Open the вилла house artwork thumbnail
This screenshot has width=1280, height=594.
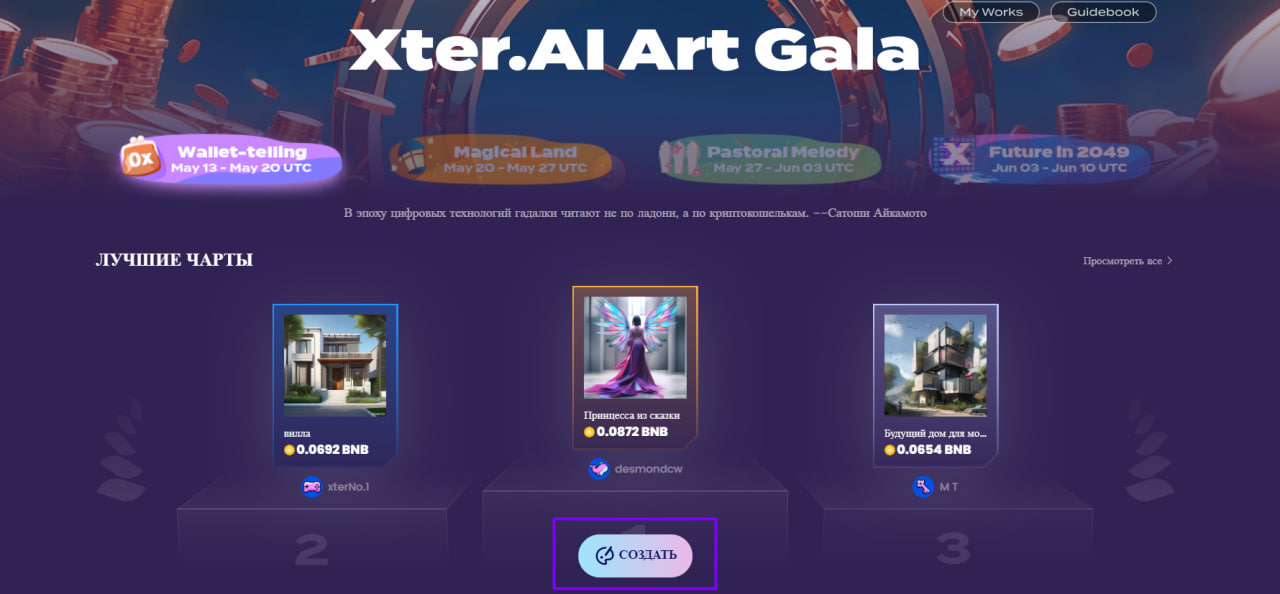[335, 366]
